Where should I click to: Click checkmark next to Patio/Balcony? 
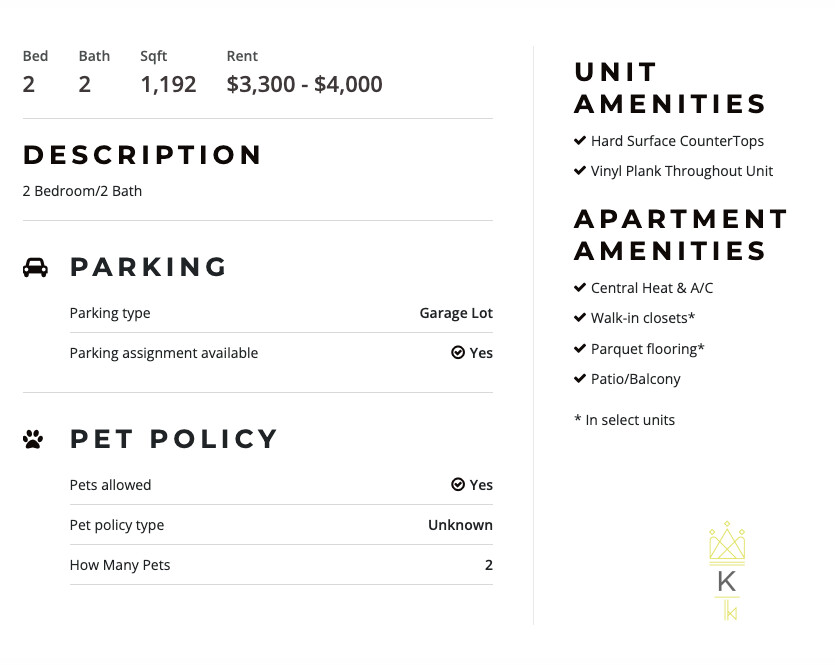[x=580, y=379]
